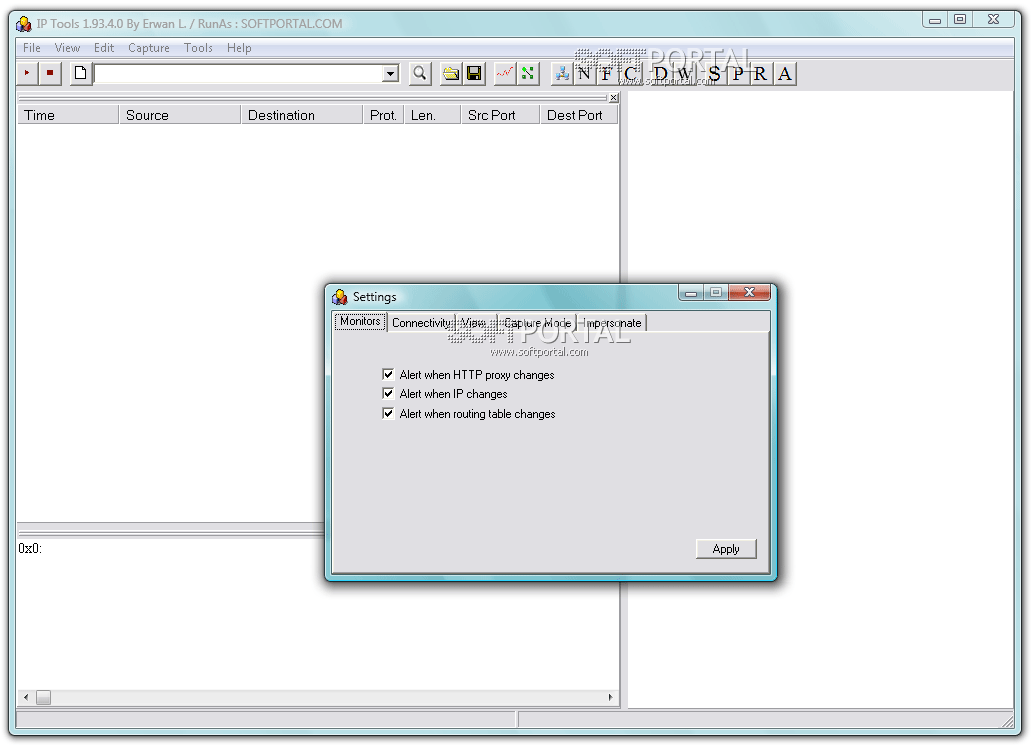Sort by the Source column header
This screenshot has height=748, width=1032.
(x=180, y=115)
